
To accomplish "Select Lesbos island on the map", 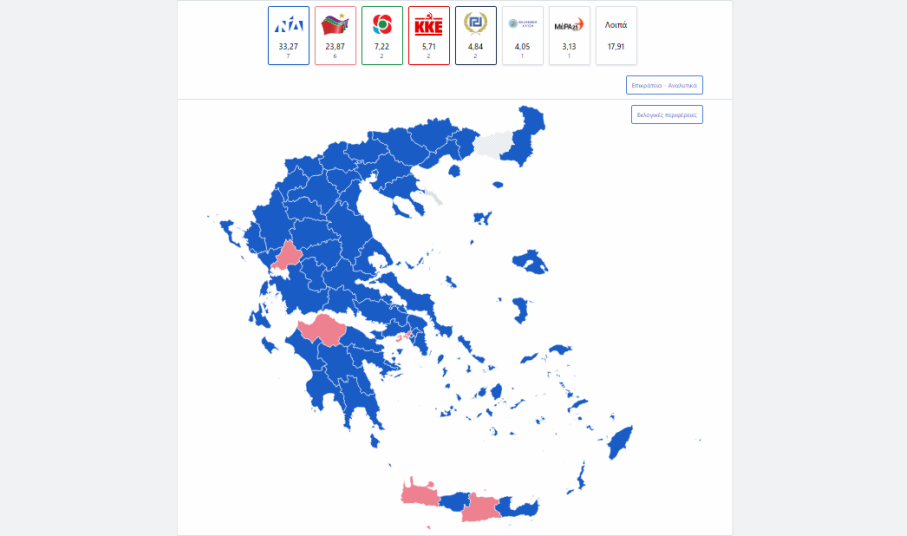I will (530, 263).
